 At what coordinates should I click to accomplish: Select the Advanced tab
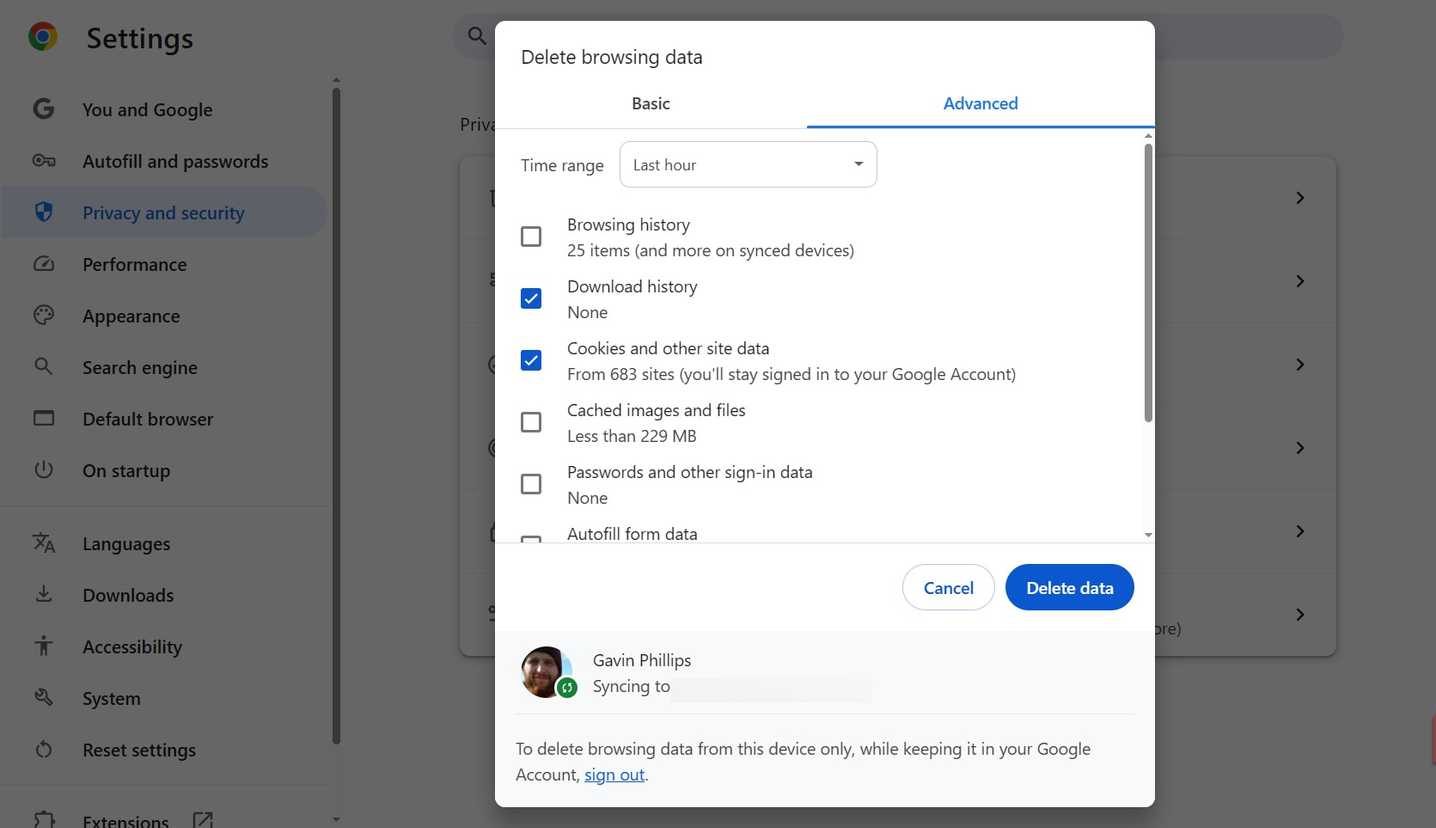coord(979,103)
